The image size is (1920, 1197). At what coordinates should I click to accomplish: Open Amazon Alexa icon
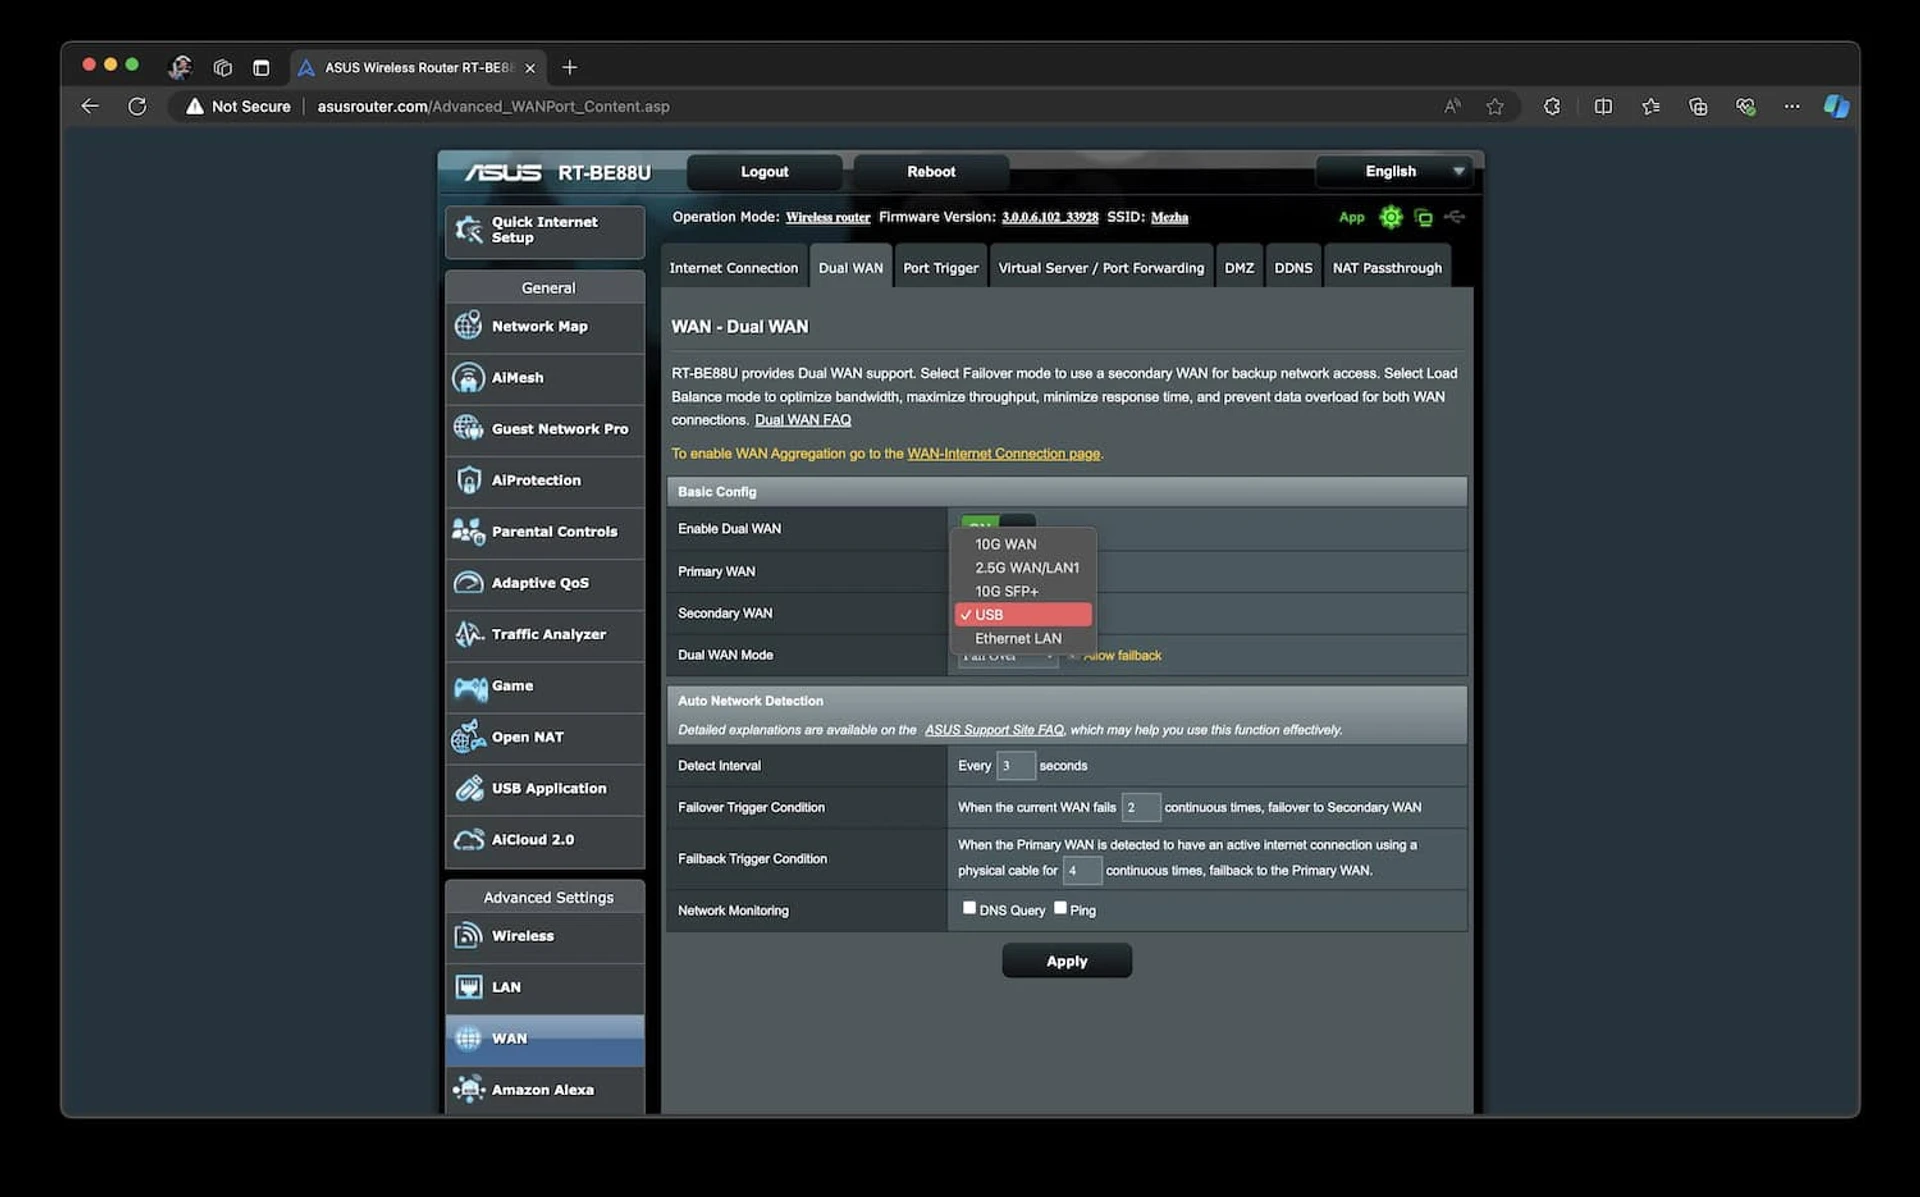tap(468, 1089)
